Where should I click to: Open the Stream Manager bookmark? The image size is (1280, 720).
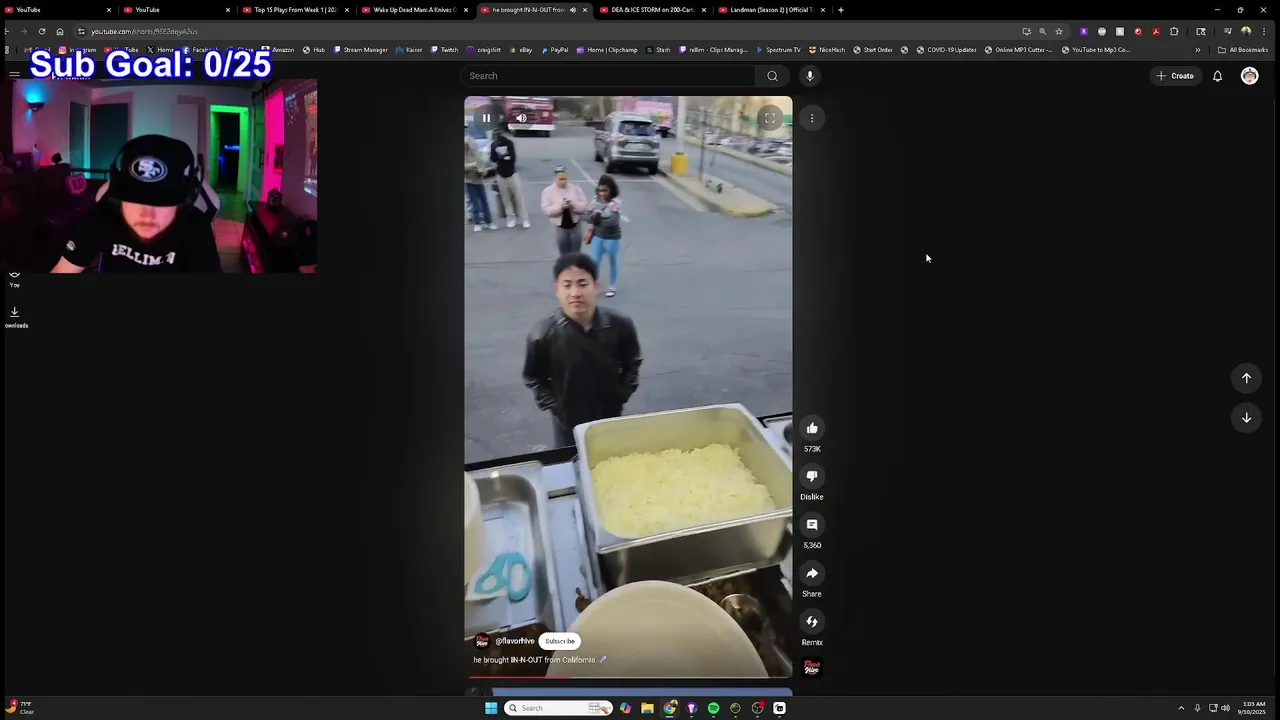coord(360,50)
